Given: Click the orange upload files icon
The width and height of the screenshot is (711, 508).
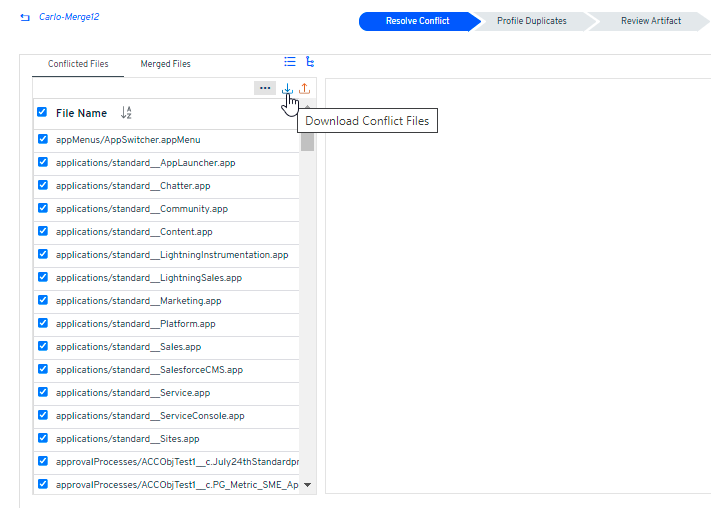Looking at the screenshot, I should [x=305, y=89].
